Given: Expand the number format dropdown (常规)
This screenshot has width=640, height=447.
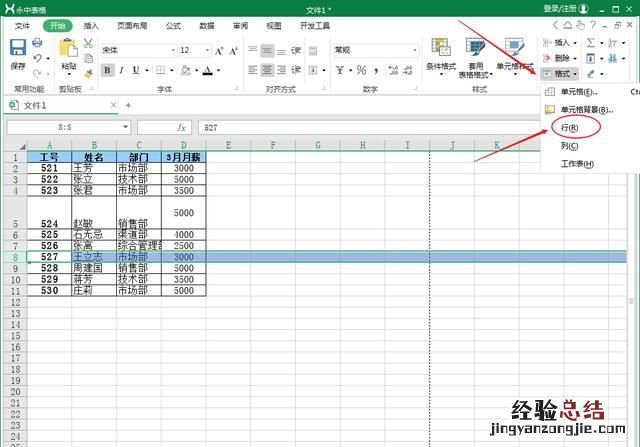Looking at the screenshot, I should coord(371,50).
